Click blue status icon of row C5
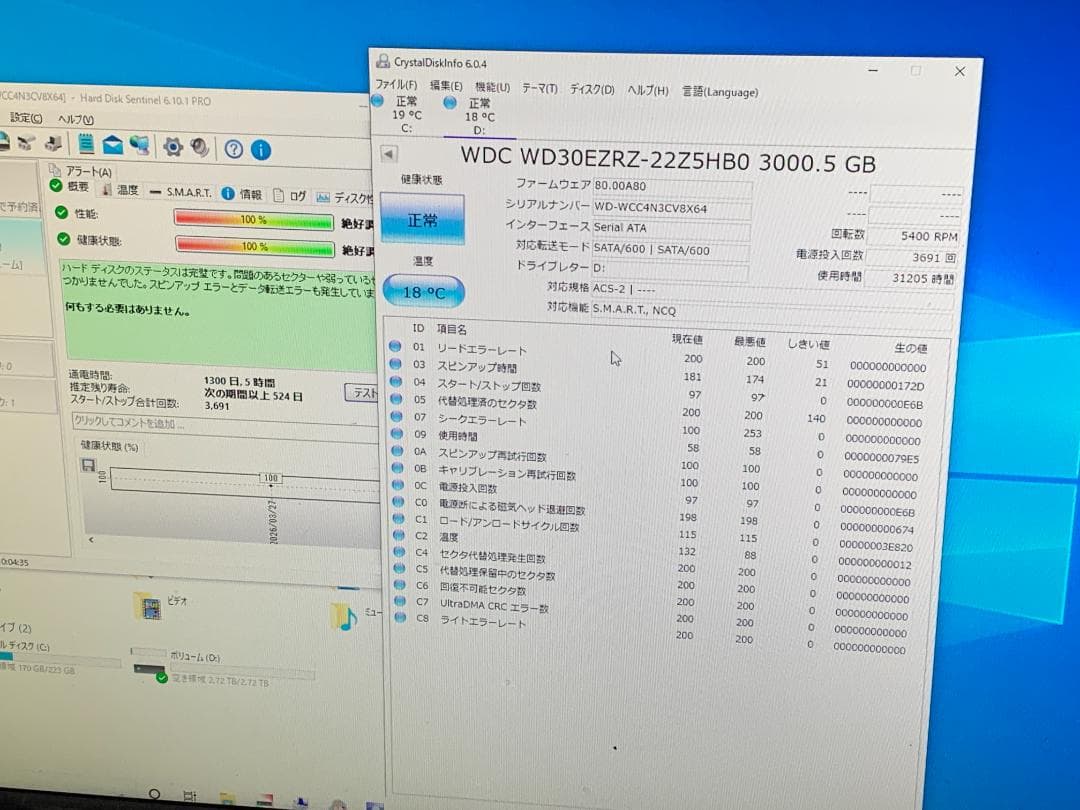 tap(399, 568)
